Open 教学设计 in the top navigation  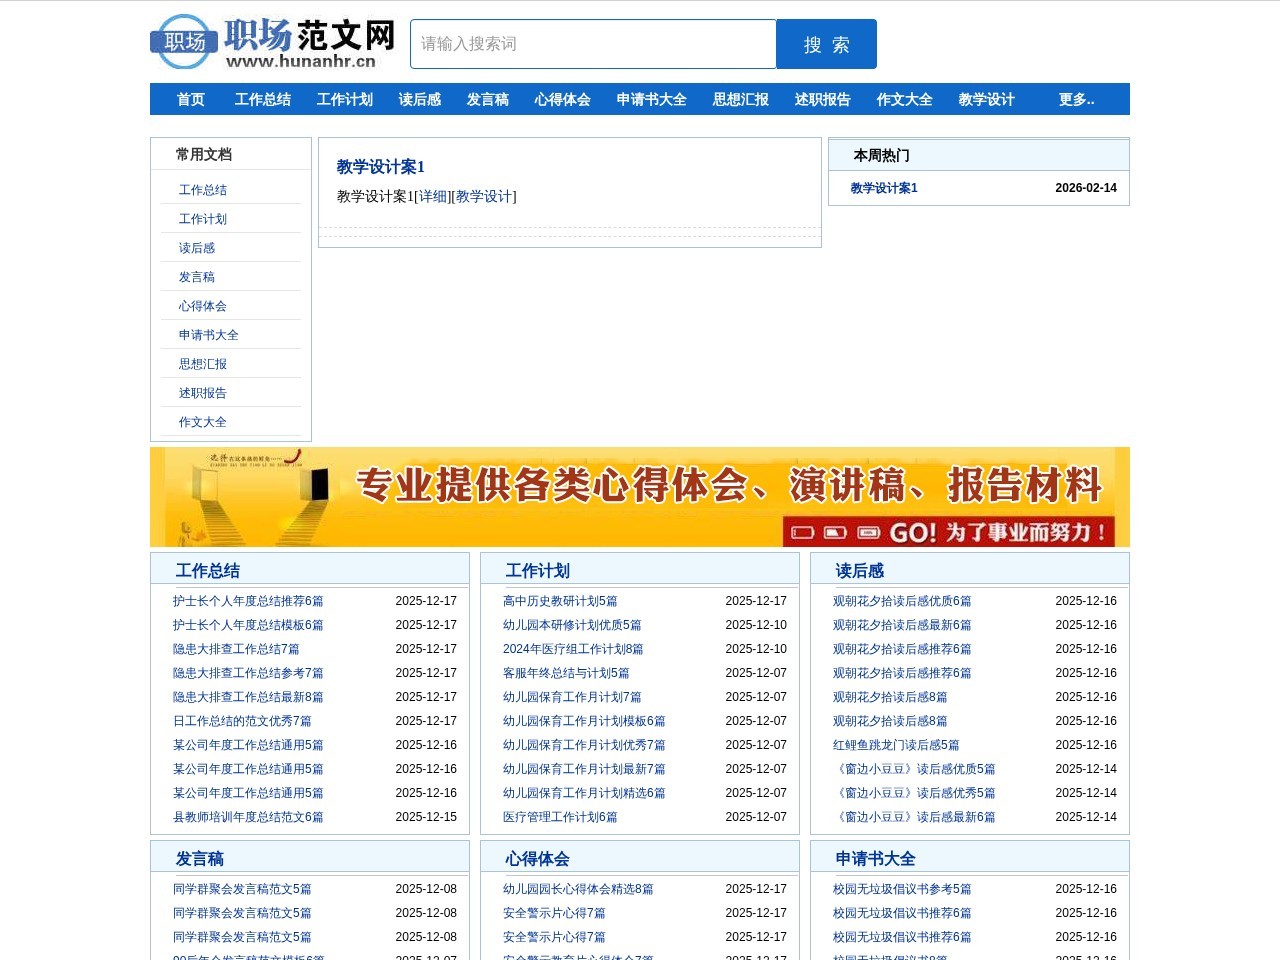click(x=987, y=99)
